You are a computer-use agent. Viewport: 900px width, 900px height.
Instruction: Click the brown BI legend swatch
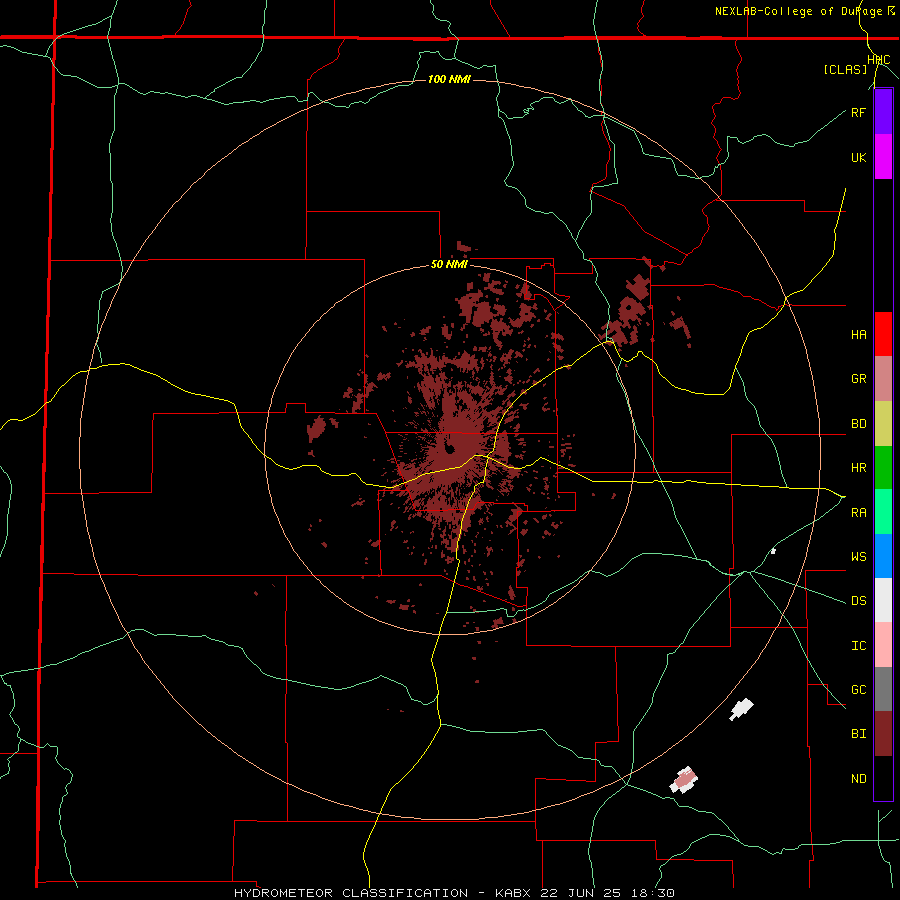883,734
